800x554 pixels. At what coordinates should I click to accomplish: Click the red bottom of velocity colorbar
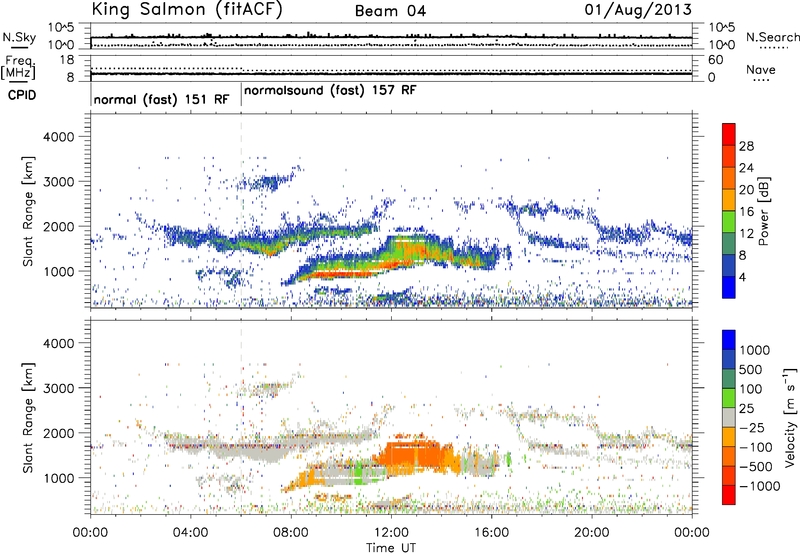729,495
